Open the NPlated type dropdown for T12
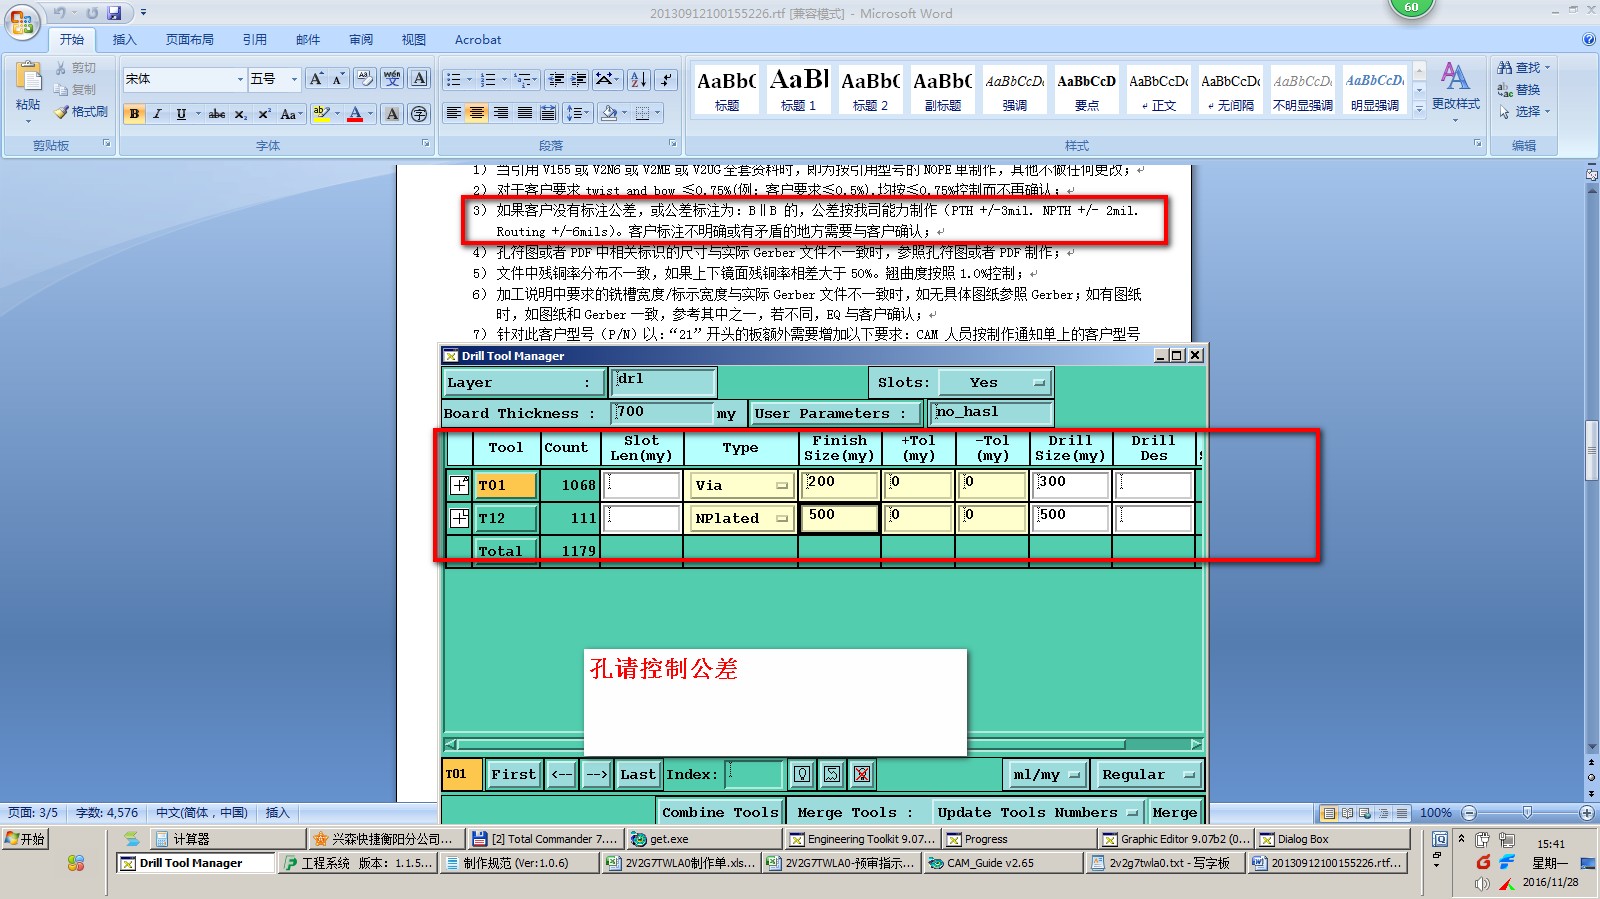The height and width of the screenshot is (899, 1600). (x=740, y=518)
